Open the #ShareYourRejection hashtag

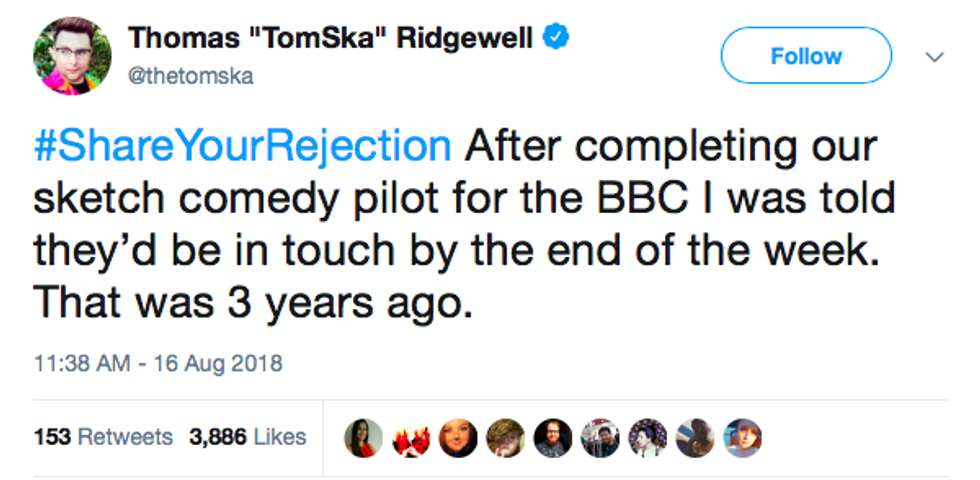[x=243, y=146]
